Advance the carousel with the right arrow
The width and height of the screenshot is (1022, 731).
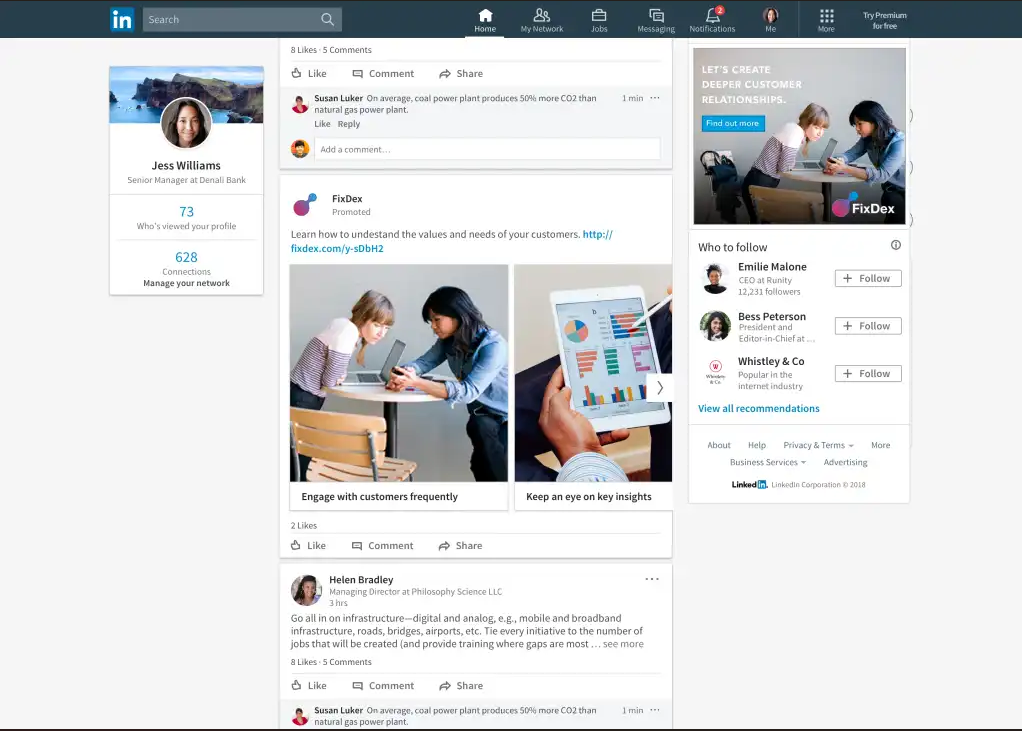coord(660,388)
